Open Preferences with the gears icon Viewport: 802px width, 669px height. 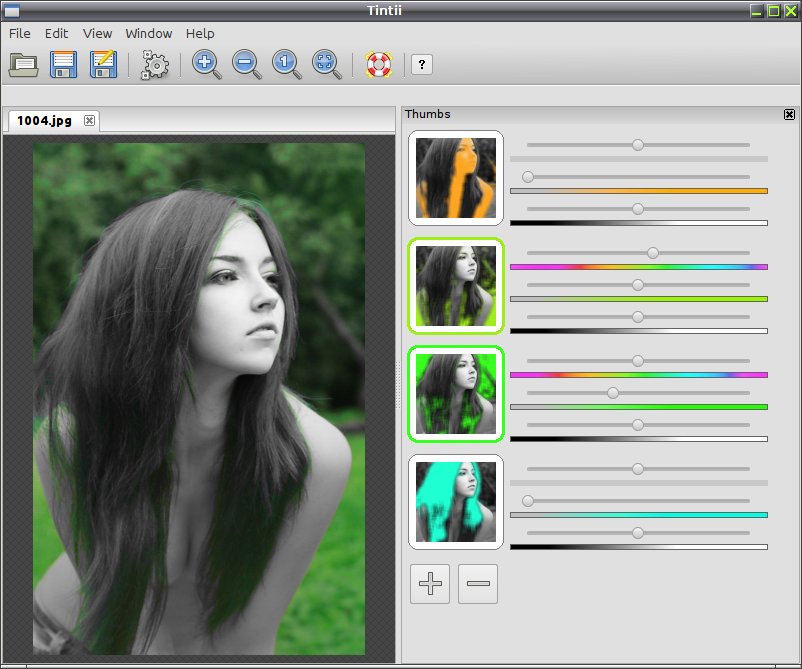154,64
